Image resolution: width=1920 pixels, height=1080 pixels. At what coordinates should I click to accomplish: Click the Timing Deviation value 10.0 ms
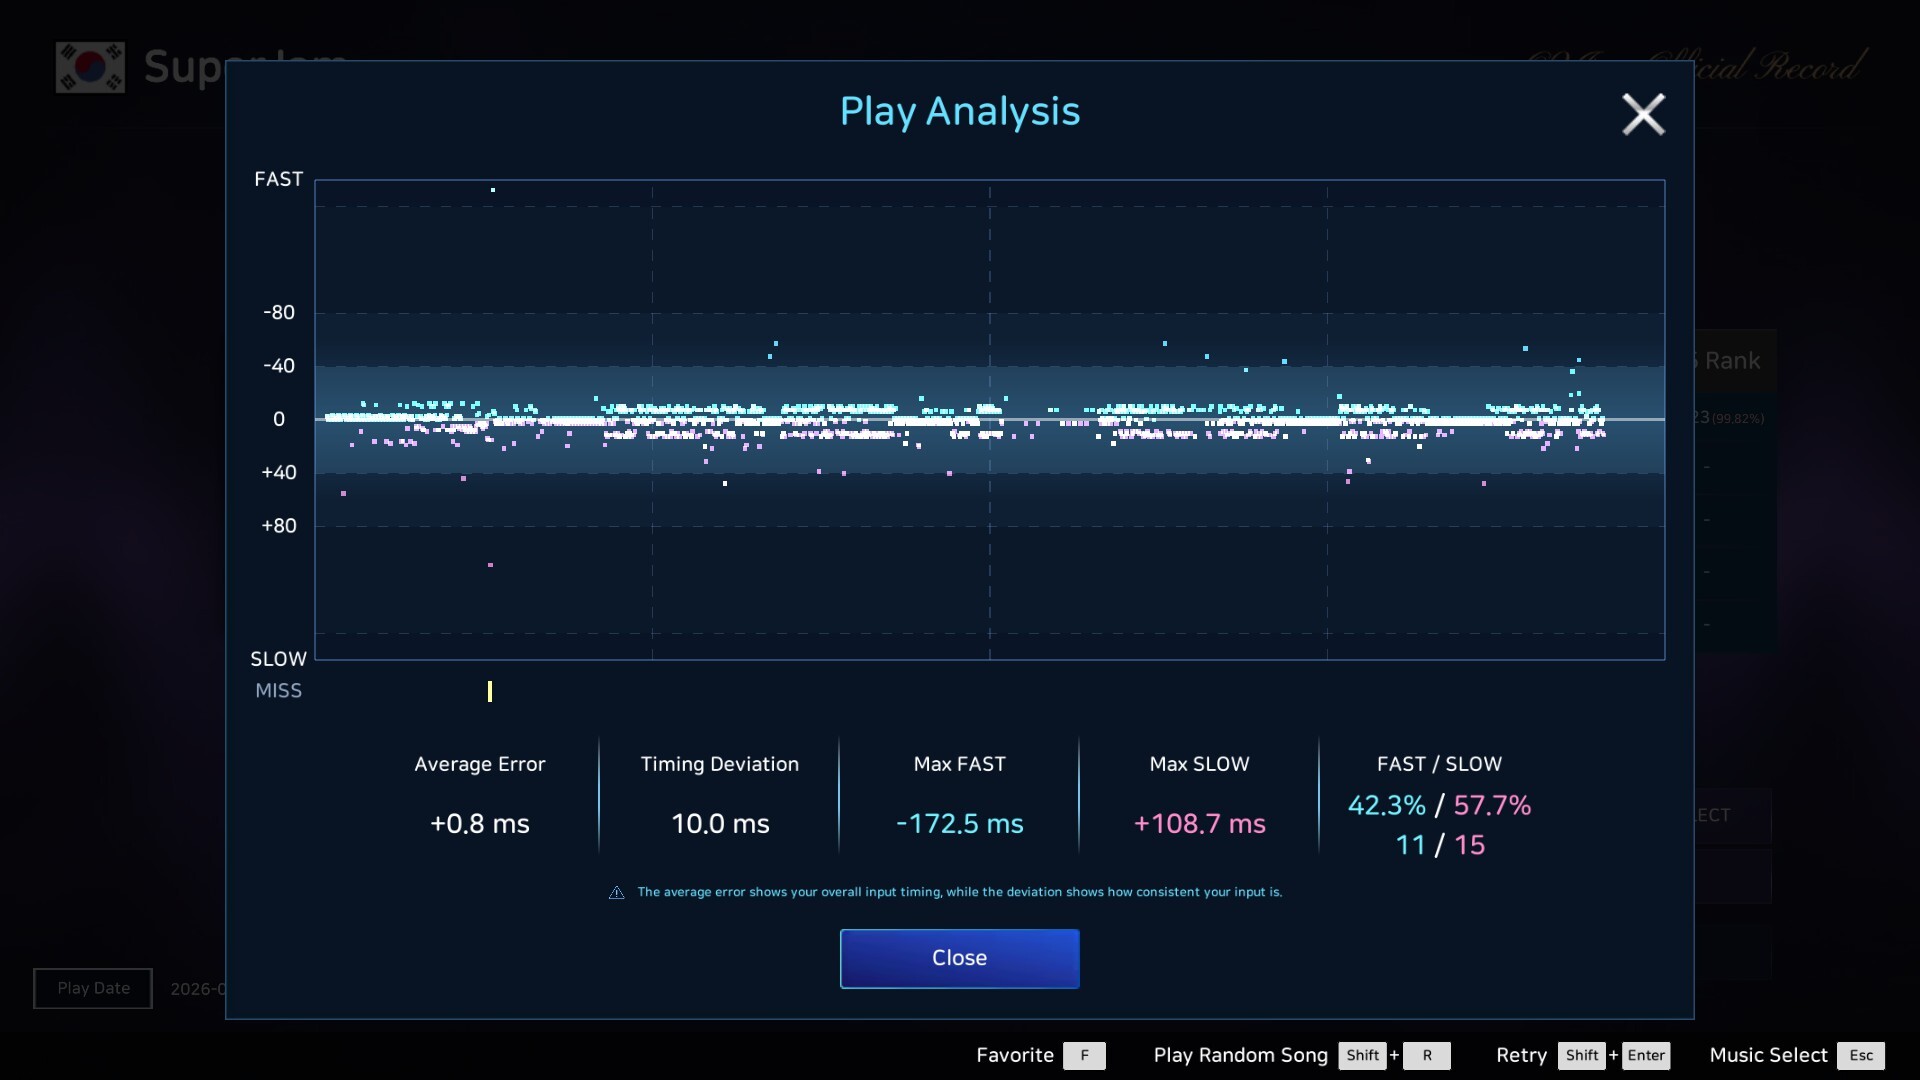pos(720,823)
